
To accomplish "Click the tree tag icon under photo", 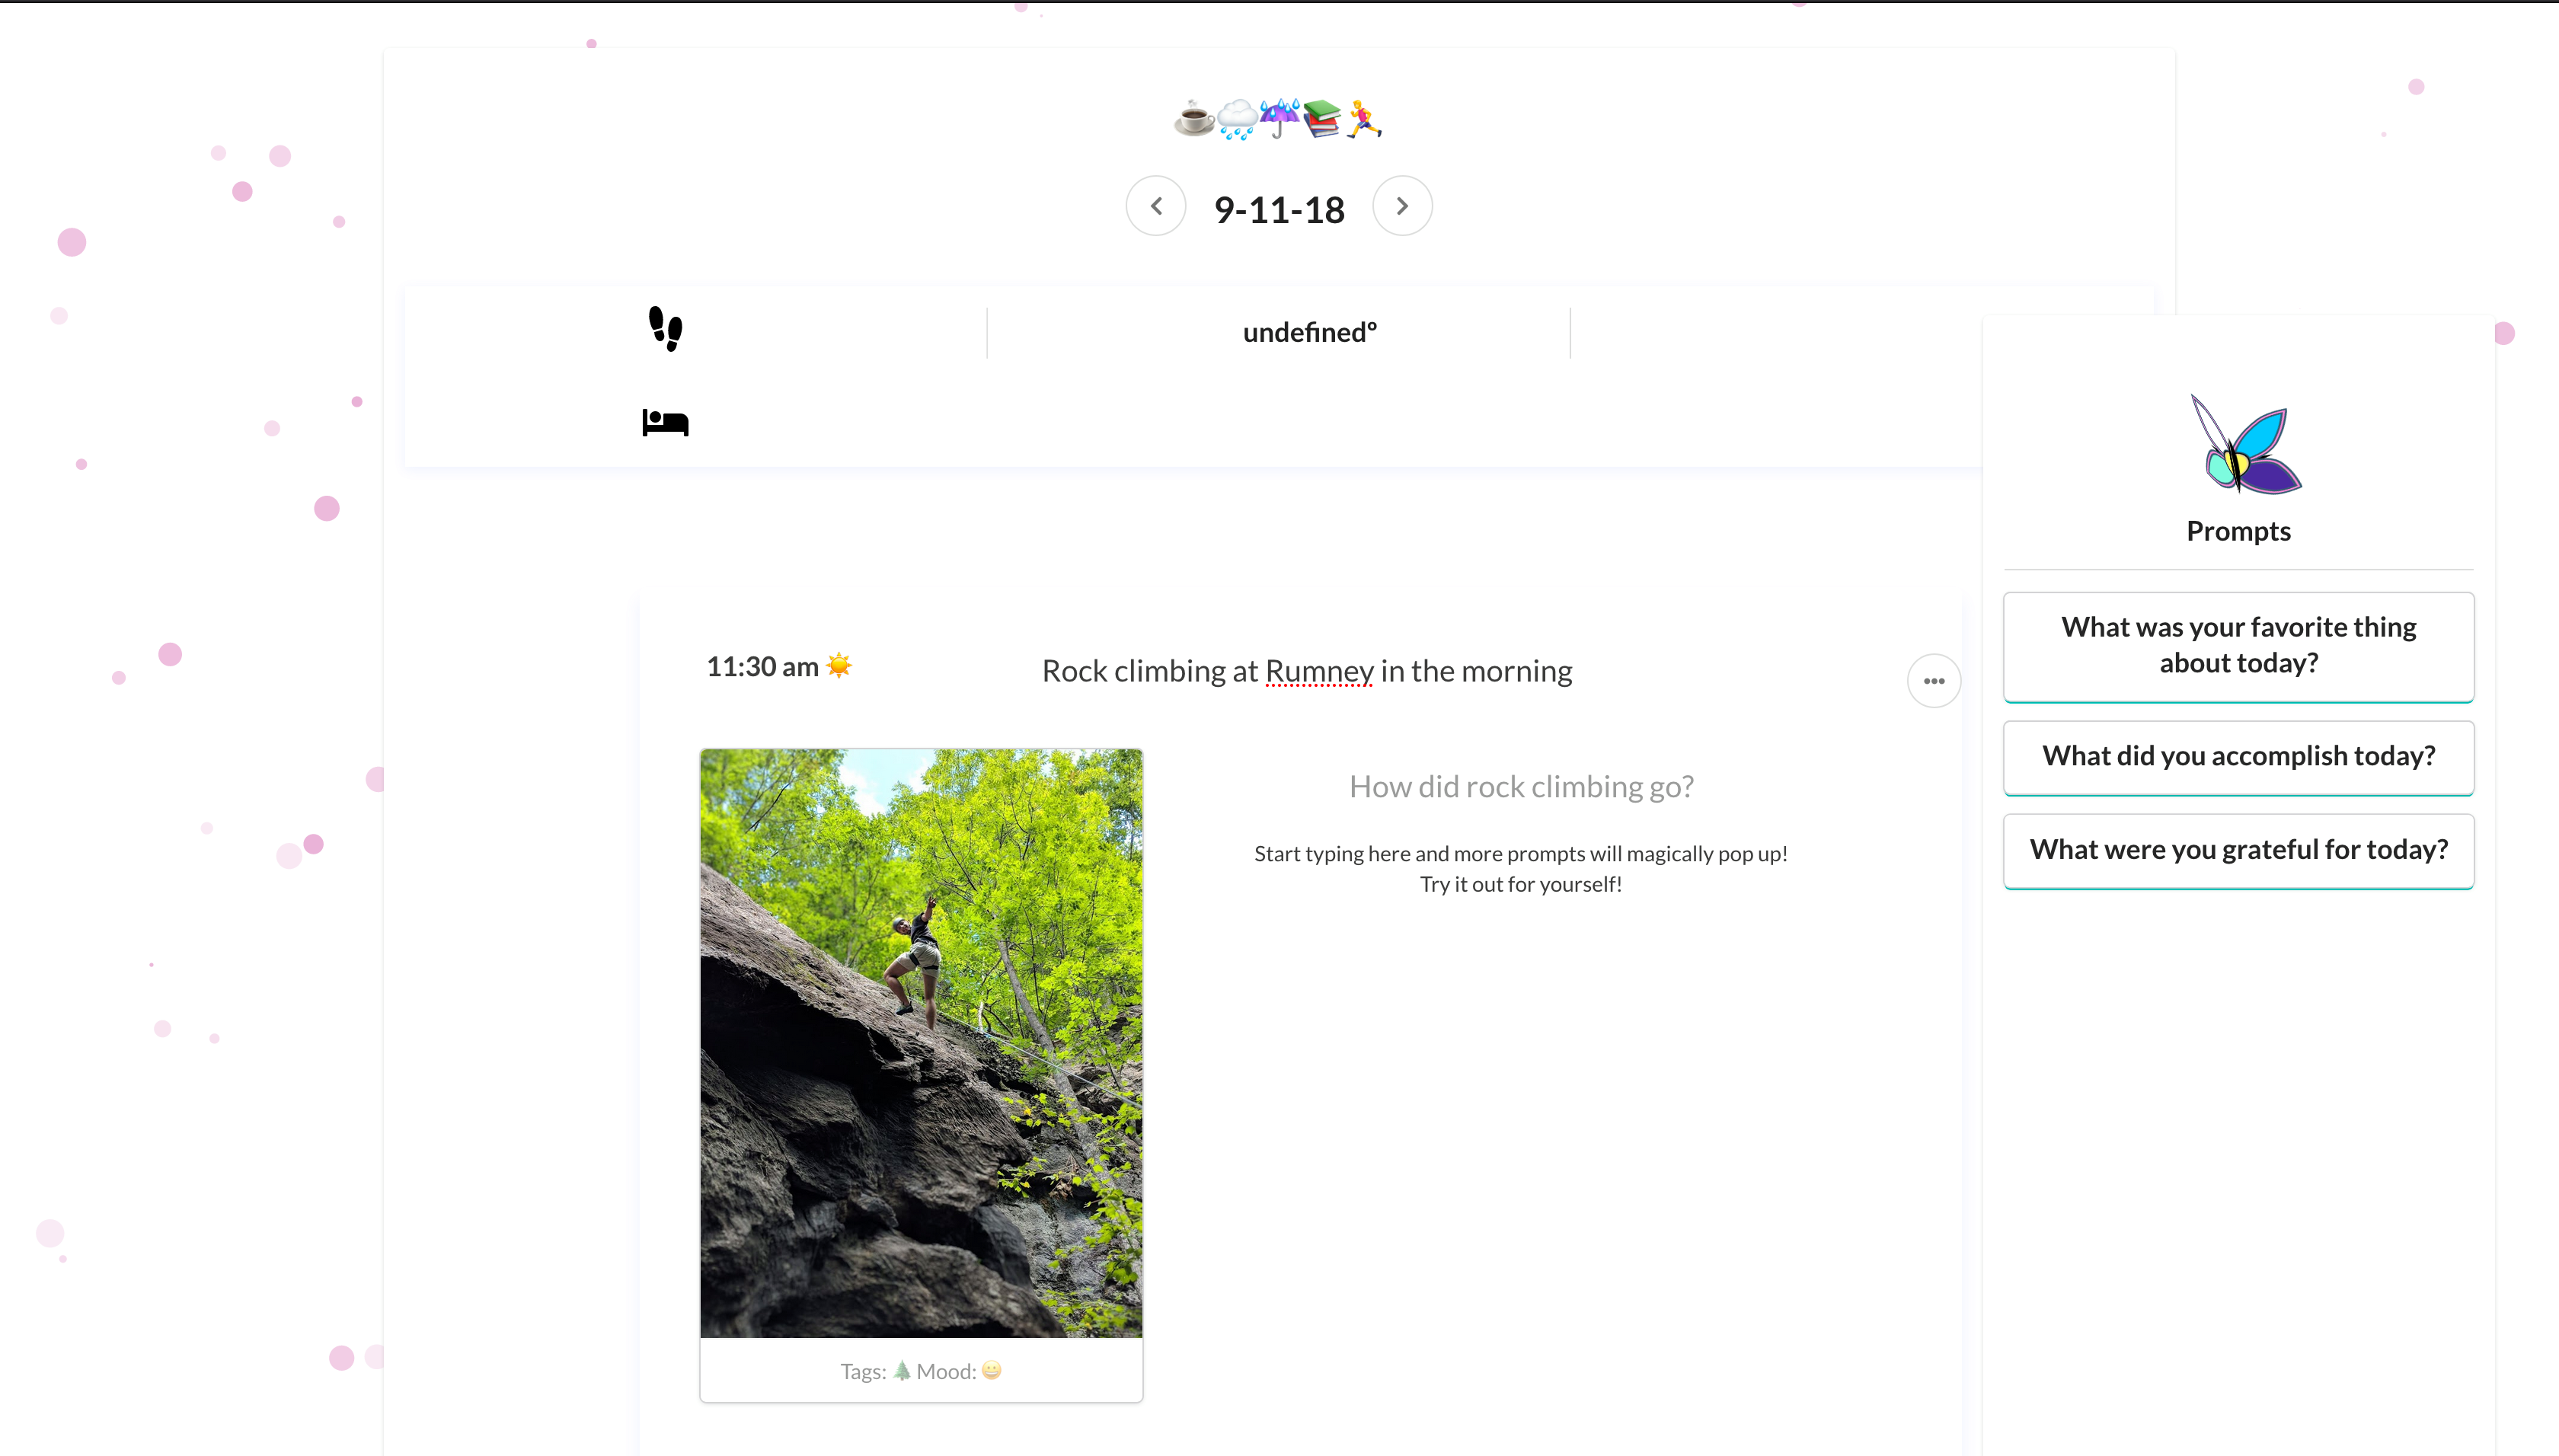I will tap(902, 1370).
